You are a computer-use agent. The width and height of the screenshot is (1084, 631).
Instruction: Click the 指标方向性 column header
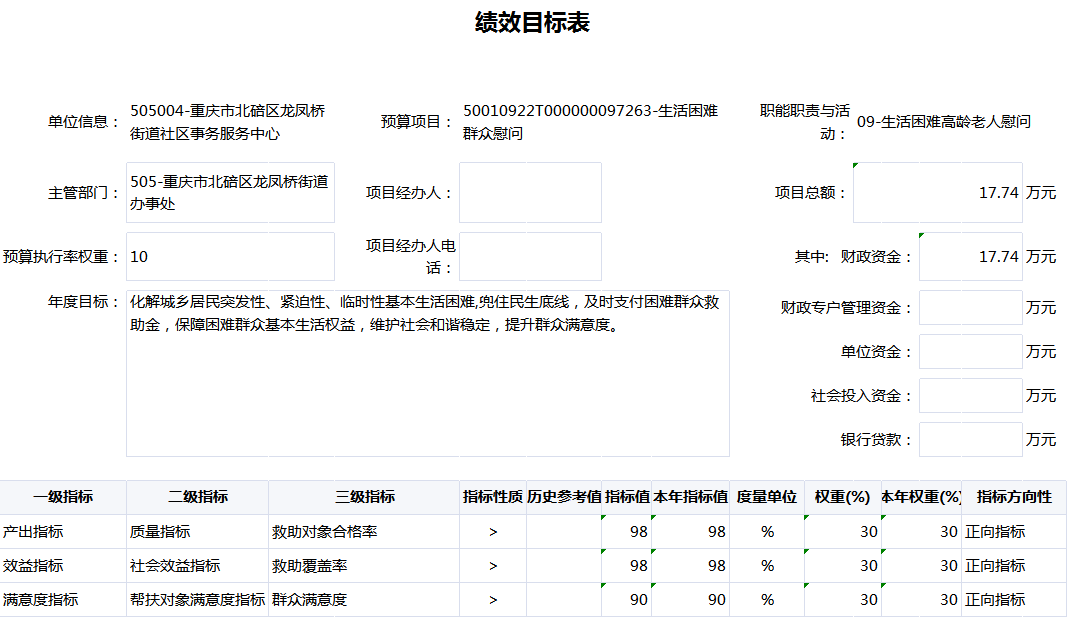coord(1014,497)
